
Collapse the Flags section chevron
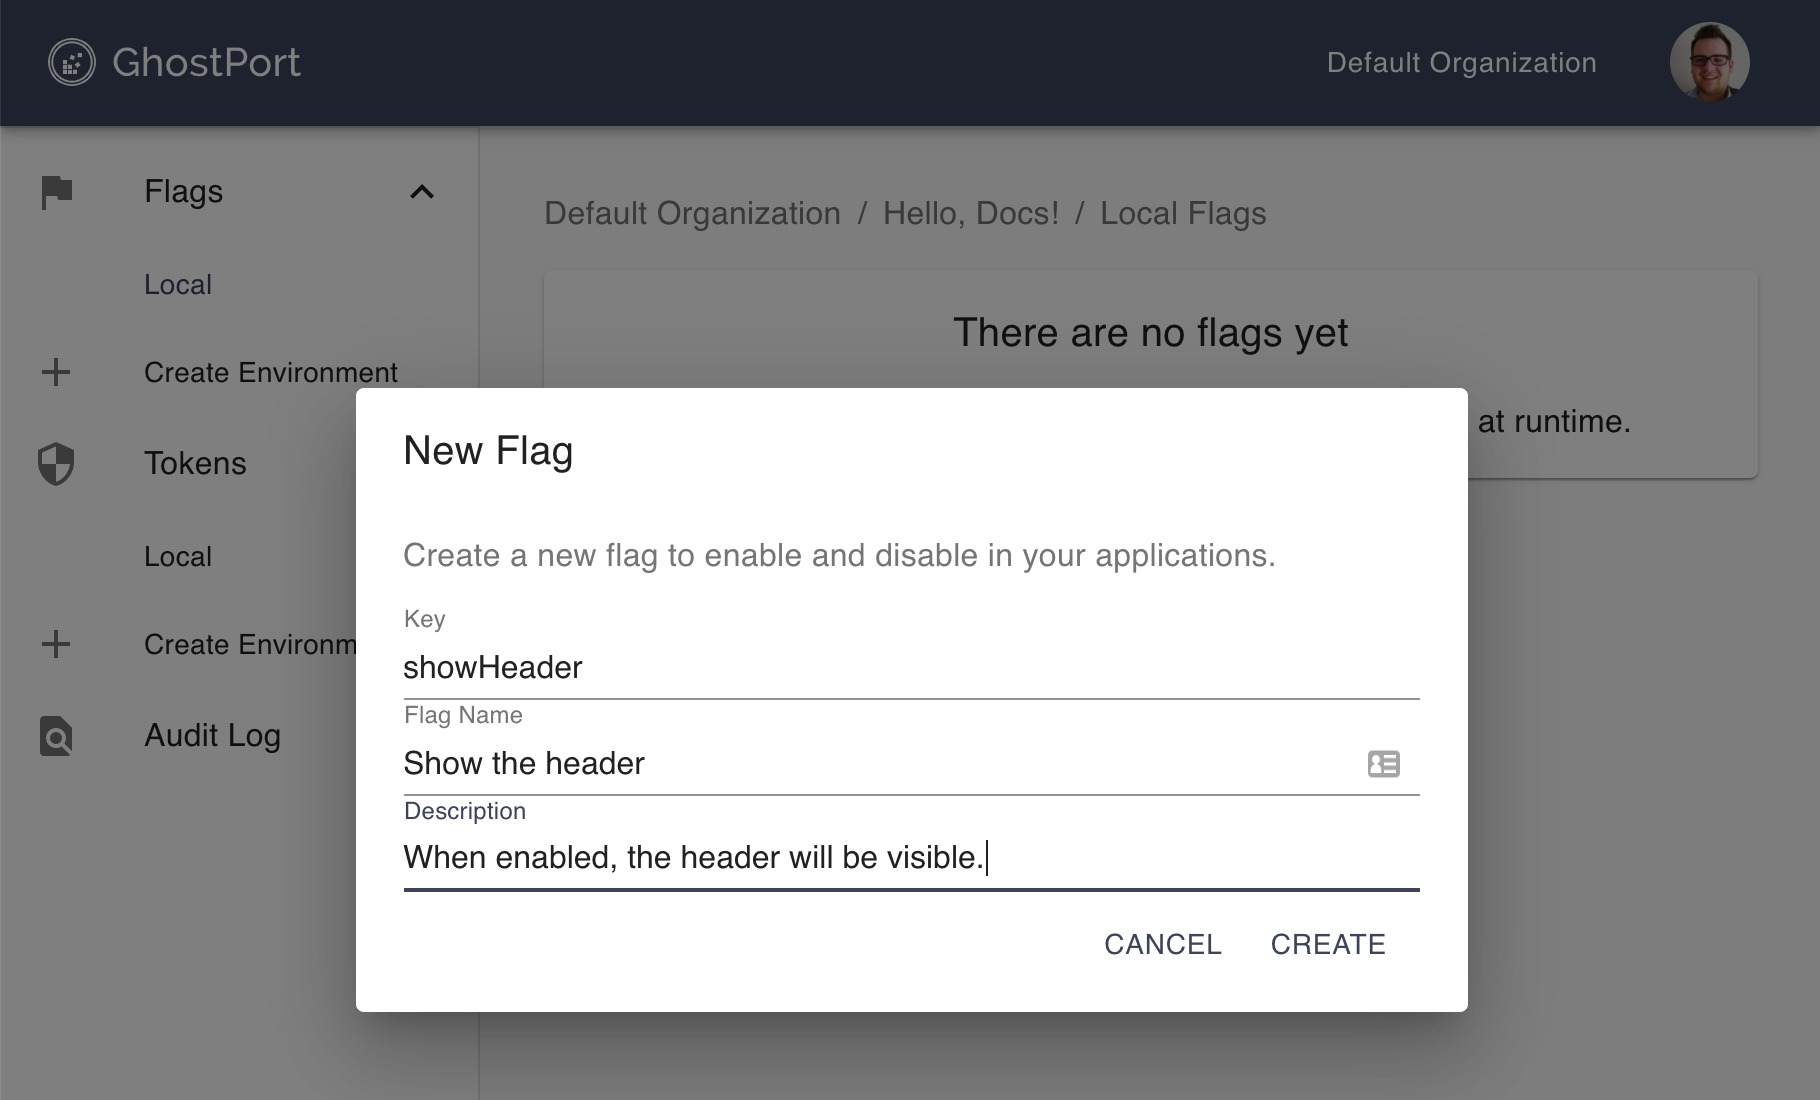coord(424,191)
